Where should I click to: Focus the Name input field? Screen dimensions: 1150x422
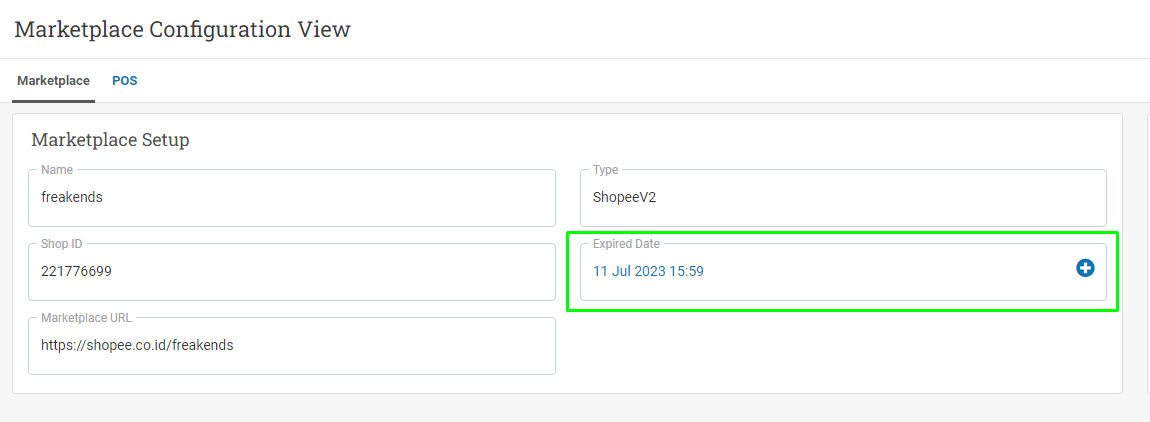(x=292, y=198)
